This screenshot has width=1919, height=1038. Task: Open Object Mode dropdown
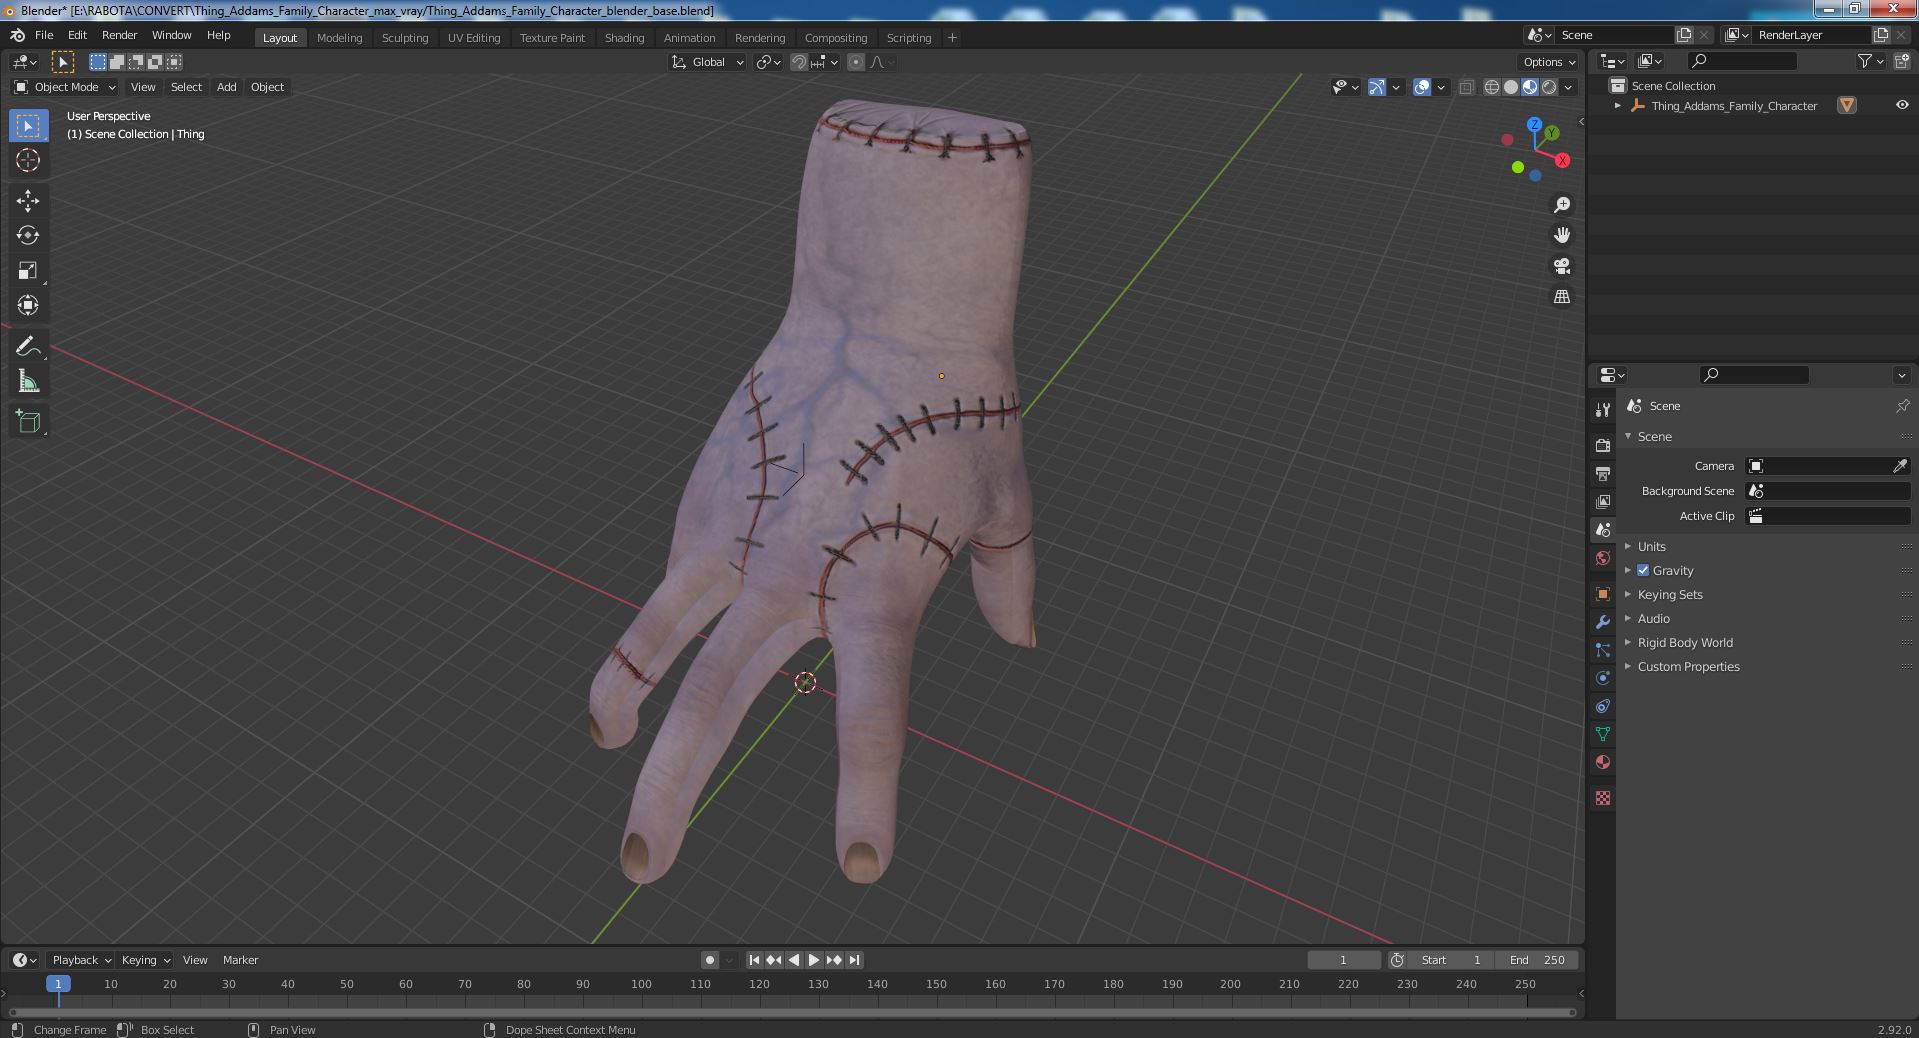[65, 87]
